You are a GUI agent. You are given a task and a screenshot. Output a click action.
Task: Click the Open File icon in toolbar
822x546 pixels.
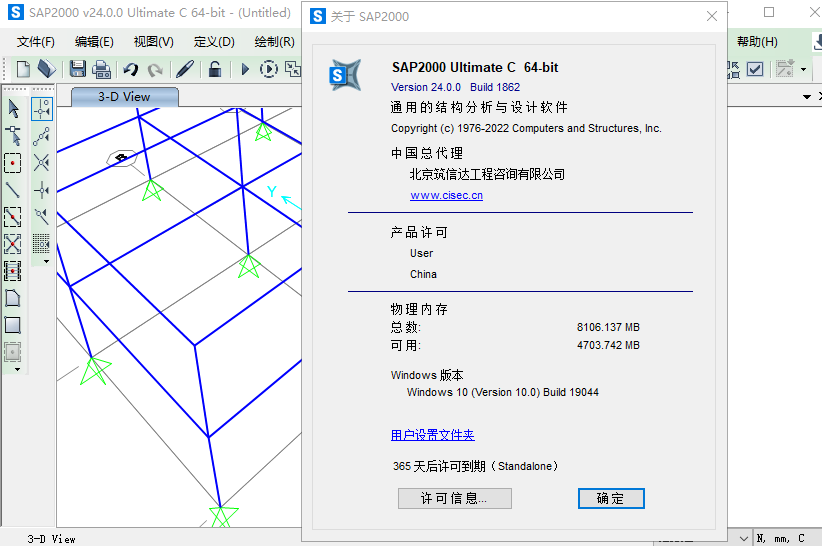pyautogui.click(x=47, y=69)
